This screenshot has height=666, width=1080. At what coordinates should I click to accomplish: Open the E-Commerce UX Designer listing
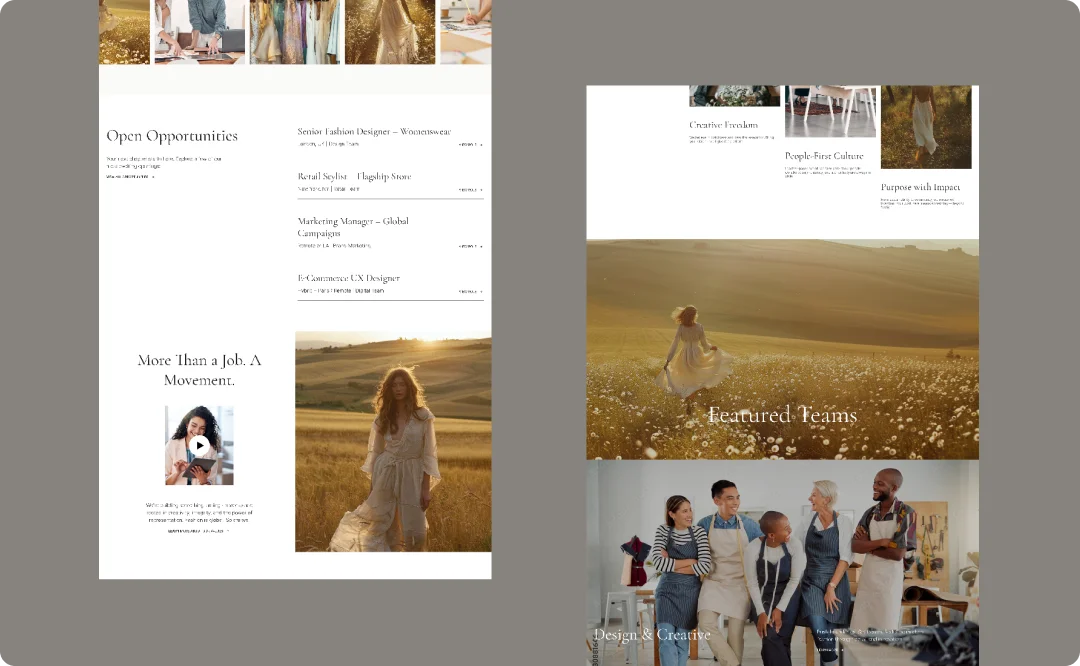point(348,278)
